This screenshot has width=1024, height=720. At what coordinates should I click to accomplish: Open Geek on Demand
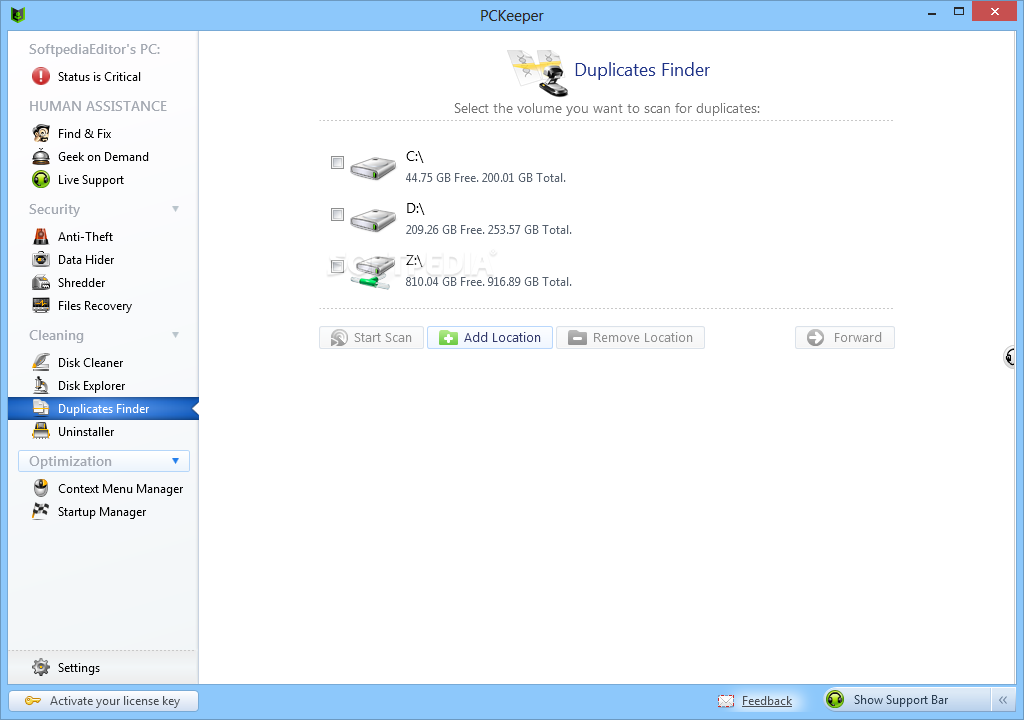tap(103, 157)
